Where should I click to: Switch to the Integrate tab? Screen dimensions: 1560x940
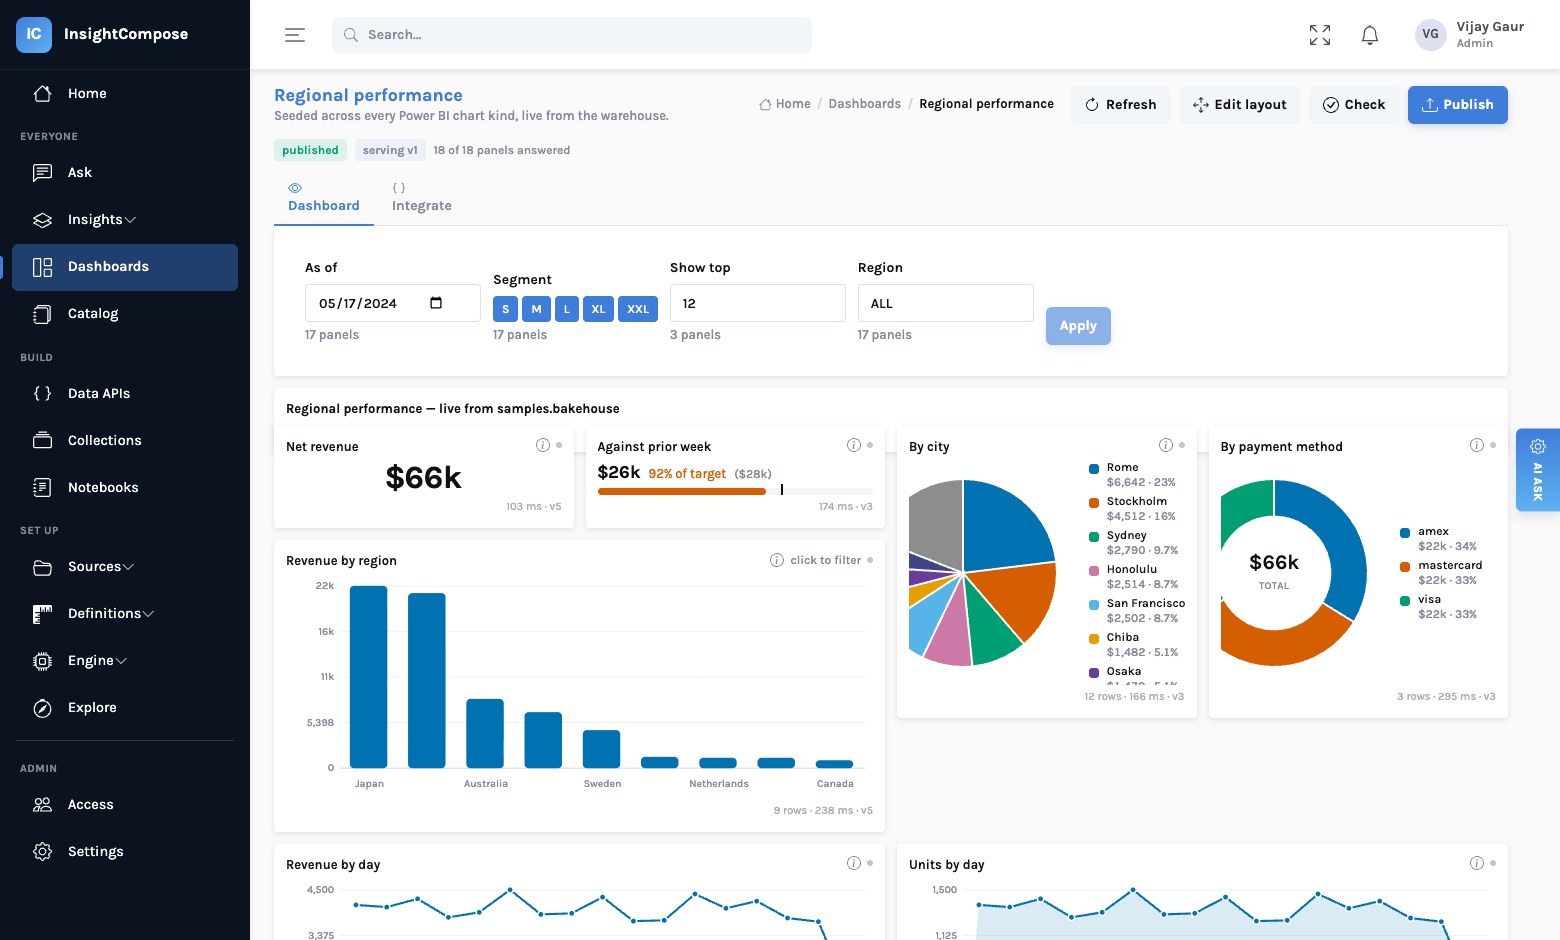pos(422,198)
